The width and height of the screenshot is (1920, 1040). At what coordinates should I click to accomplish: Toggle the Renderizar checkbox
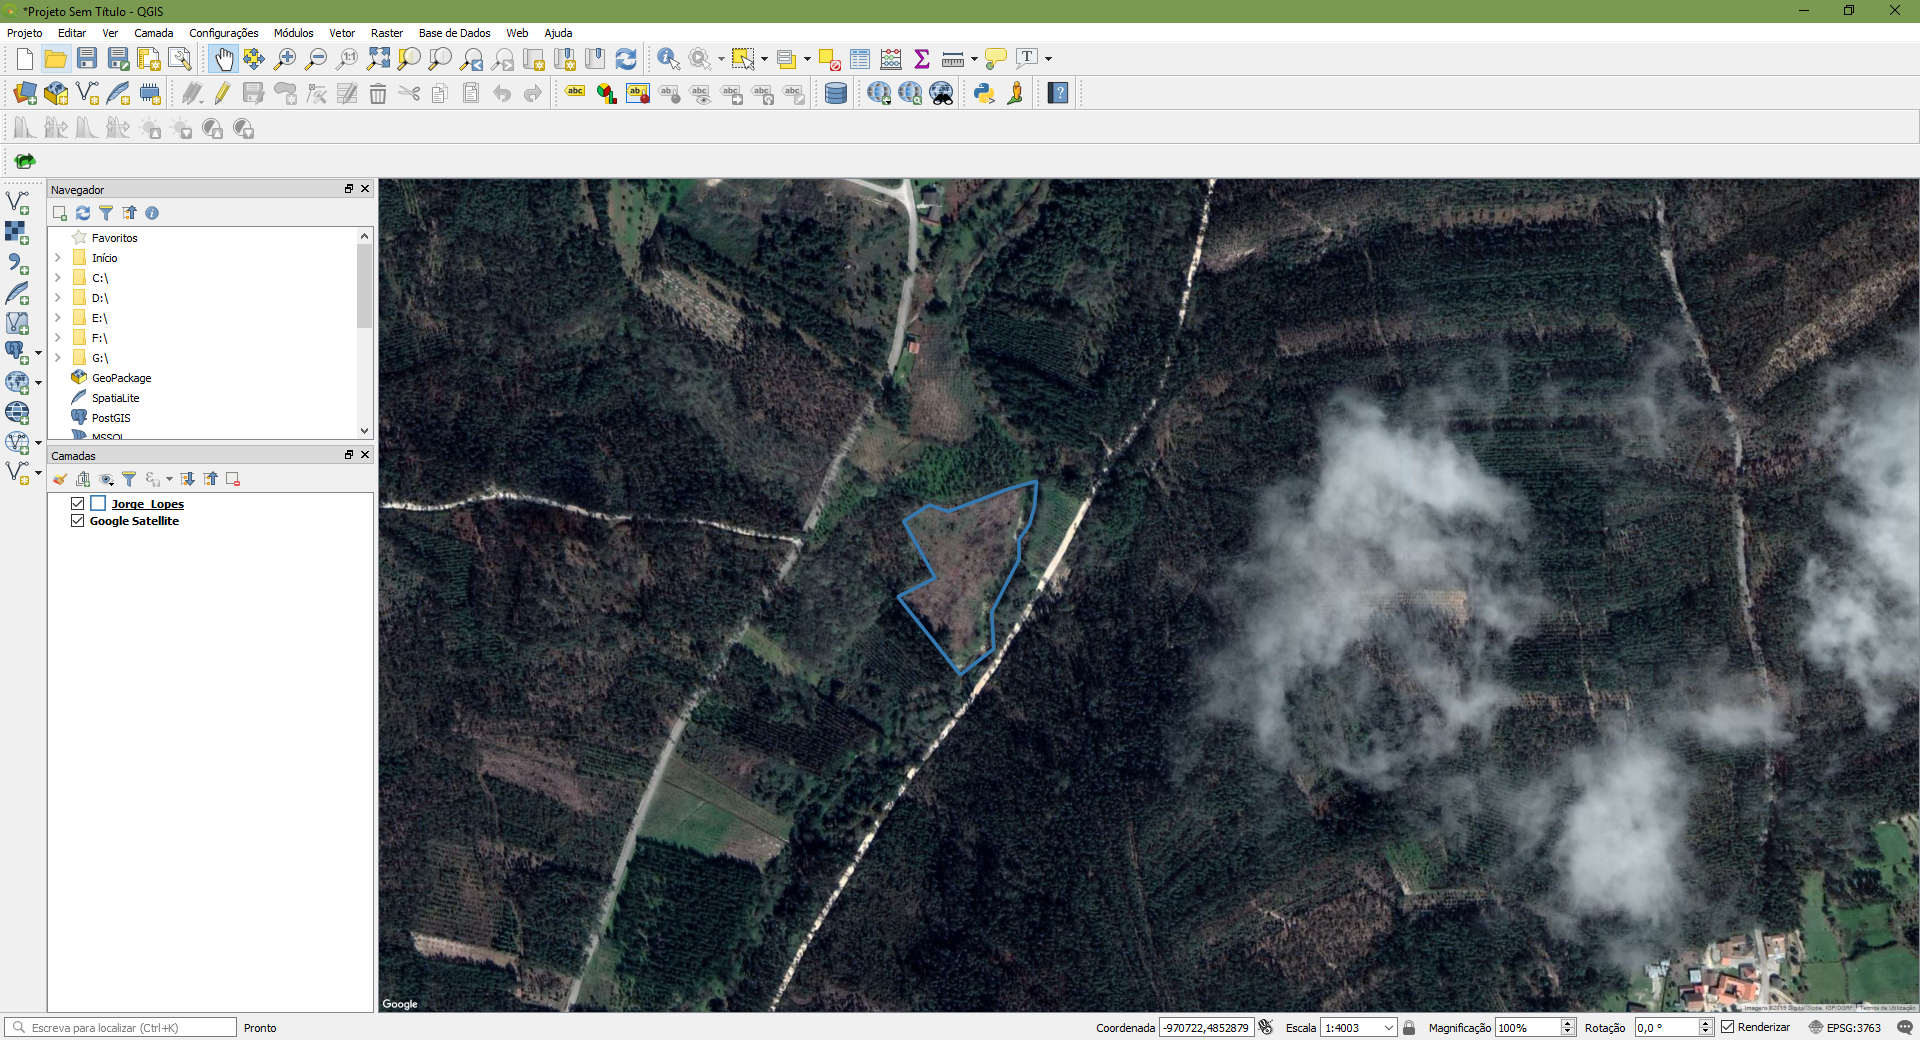pos(1727,1027)
